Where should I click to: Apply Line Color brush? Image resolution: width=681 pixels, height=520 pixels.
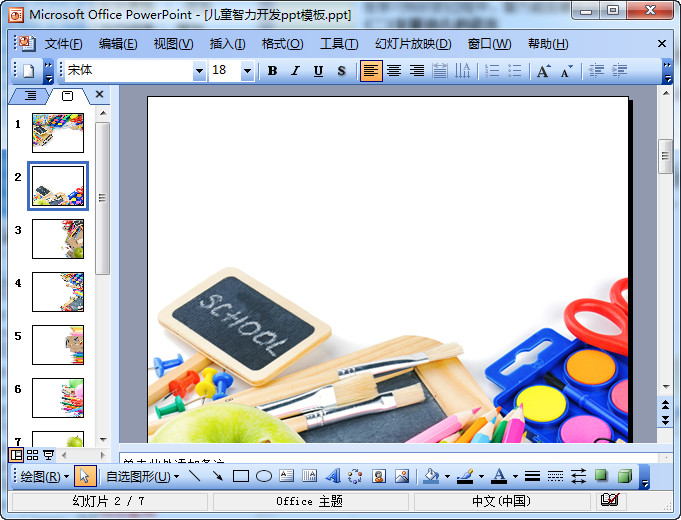tap(465, 476)
